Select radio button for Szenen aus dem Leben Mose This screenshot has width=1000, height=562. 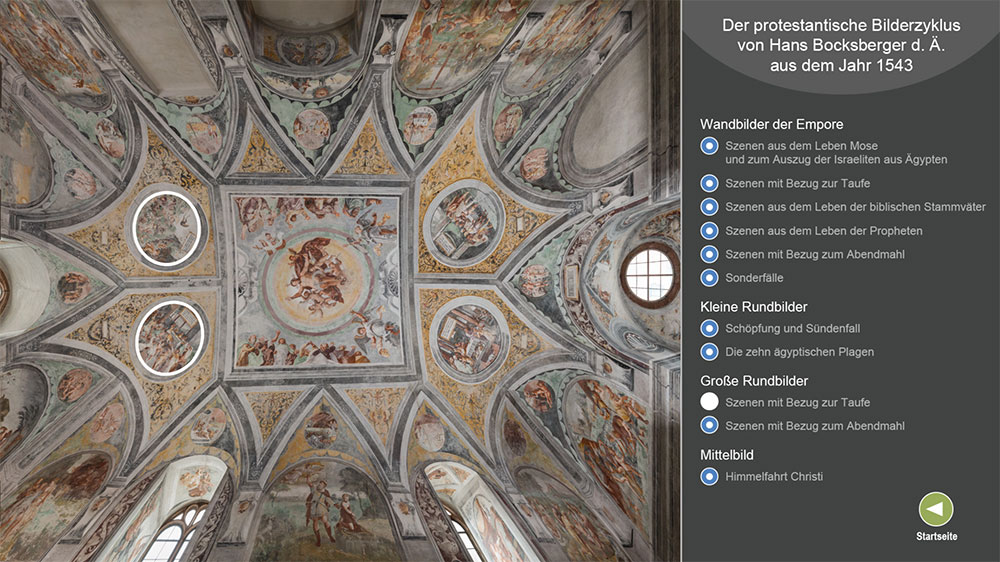pyautogui.click(x=709, y=147)
